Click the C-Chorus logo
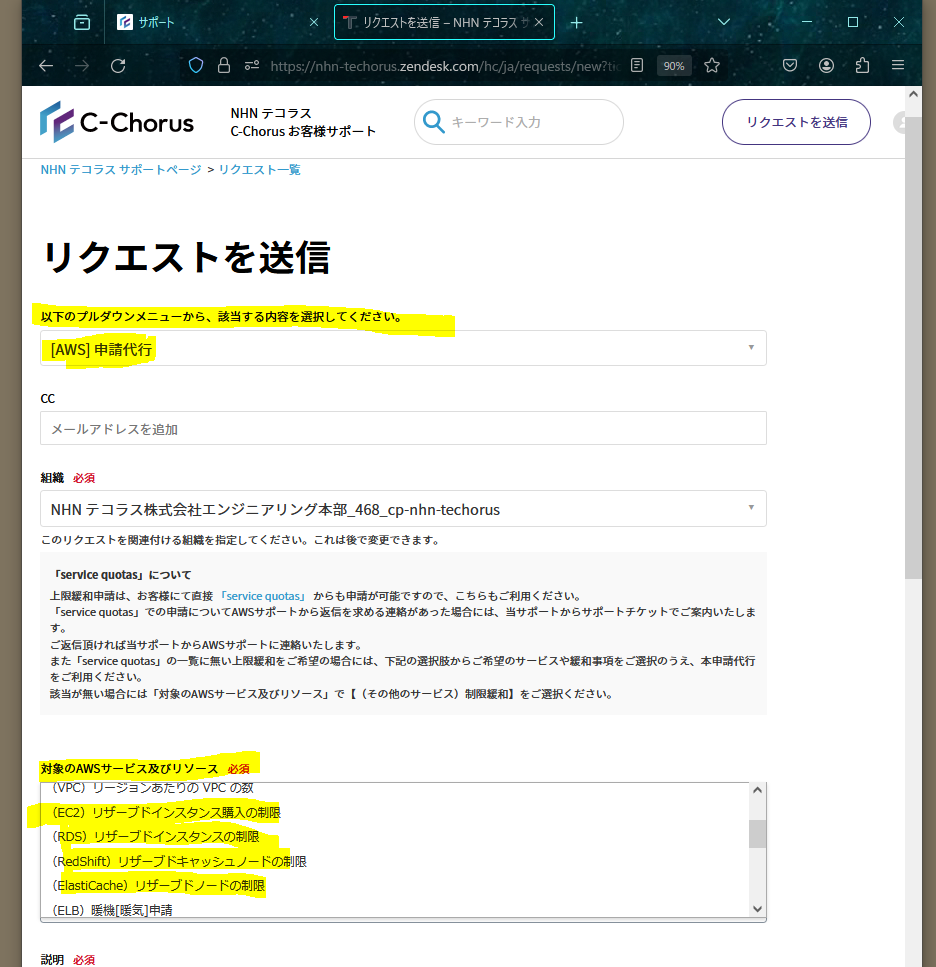Image resolution: width=936 pixels, height=967 pixels. tap(117, 122)
